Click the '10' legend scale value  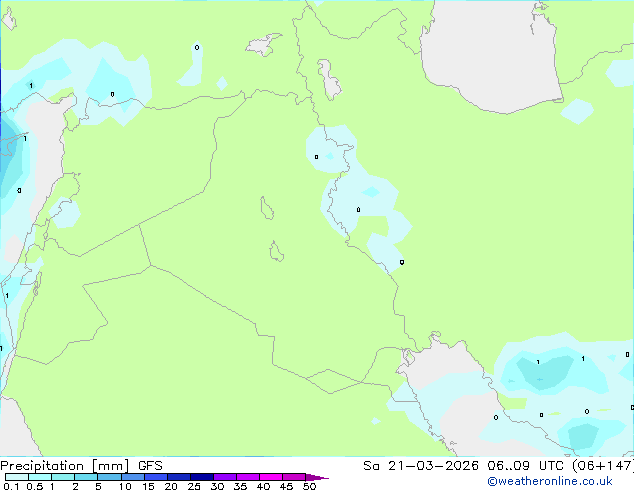pos(125,486)
